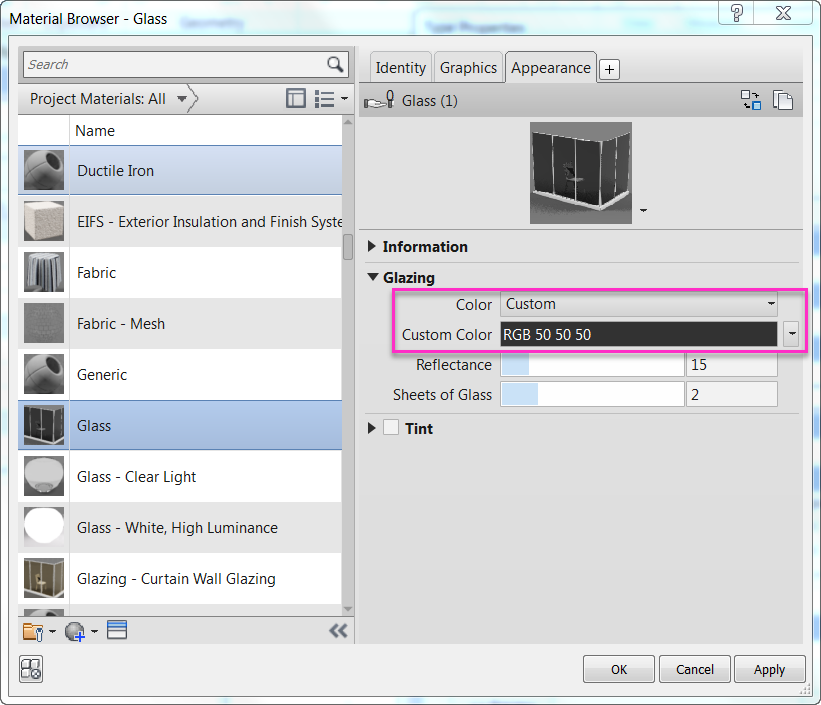The width and height of the screenshot is (821, 705).
Task: Create a new material library
Action: (x=33, y=630)
